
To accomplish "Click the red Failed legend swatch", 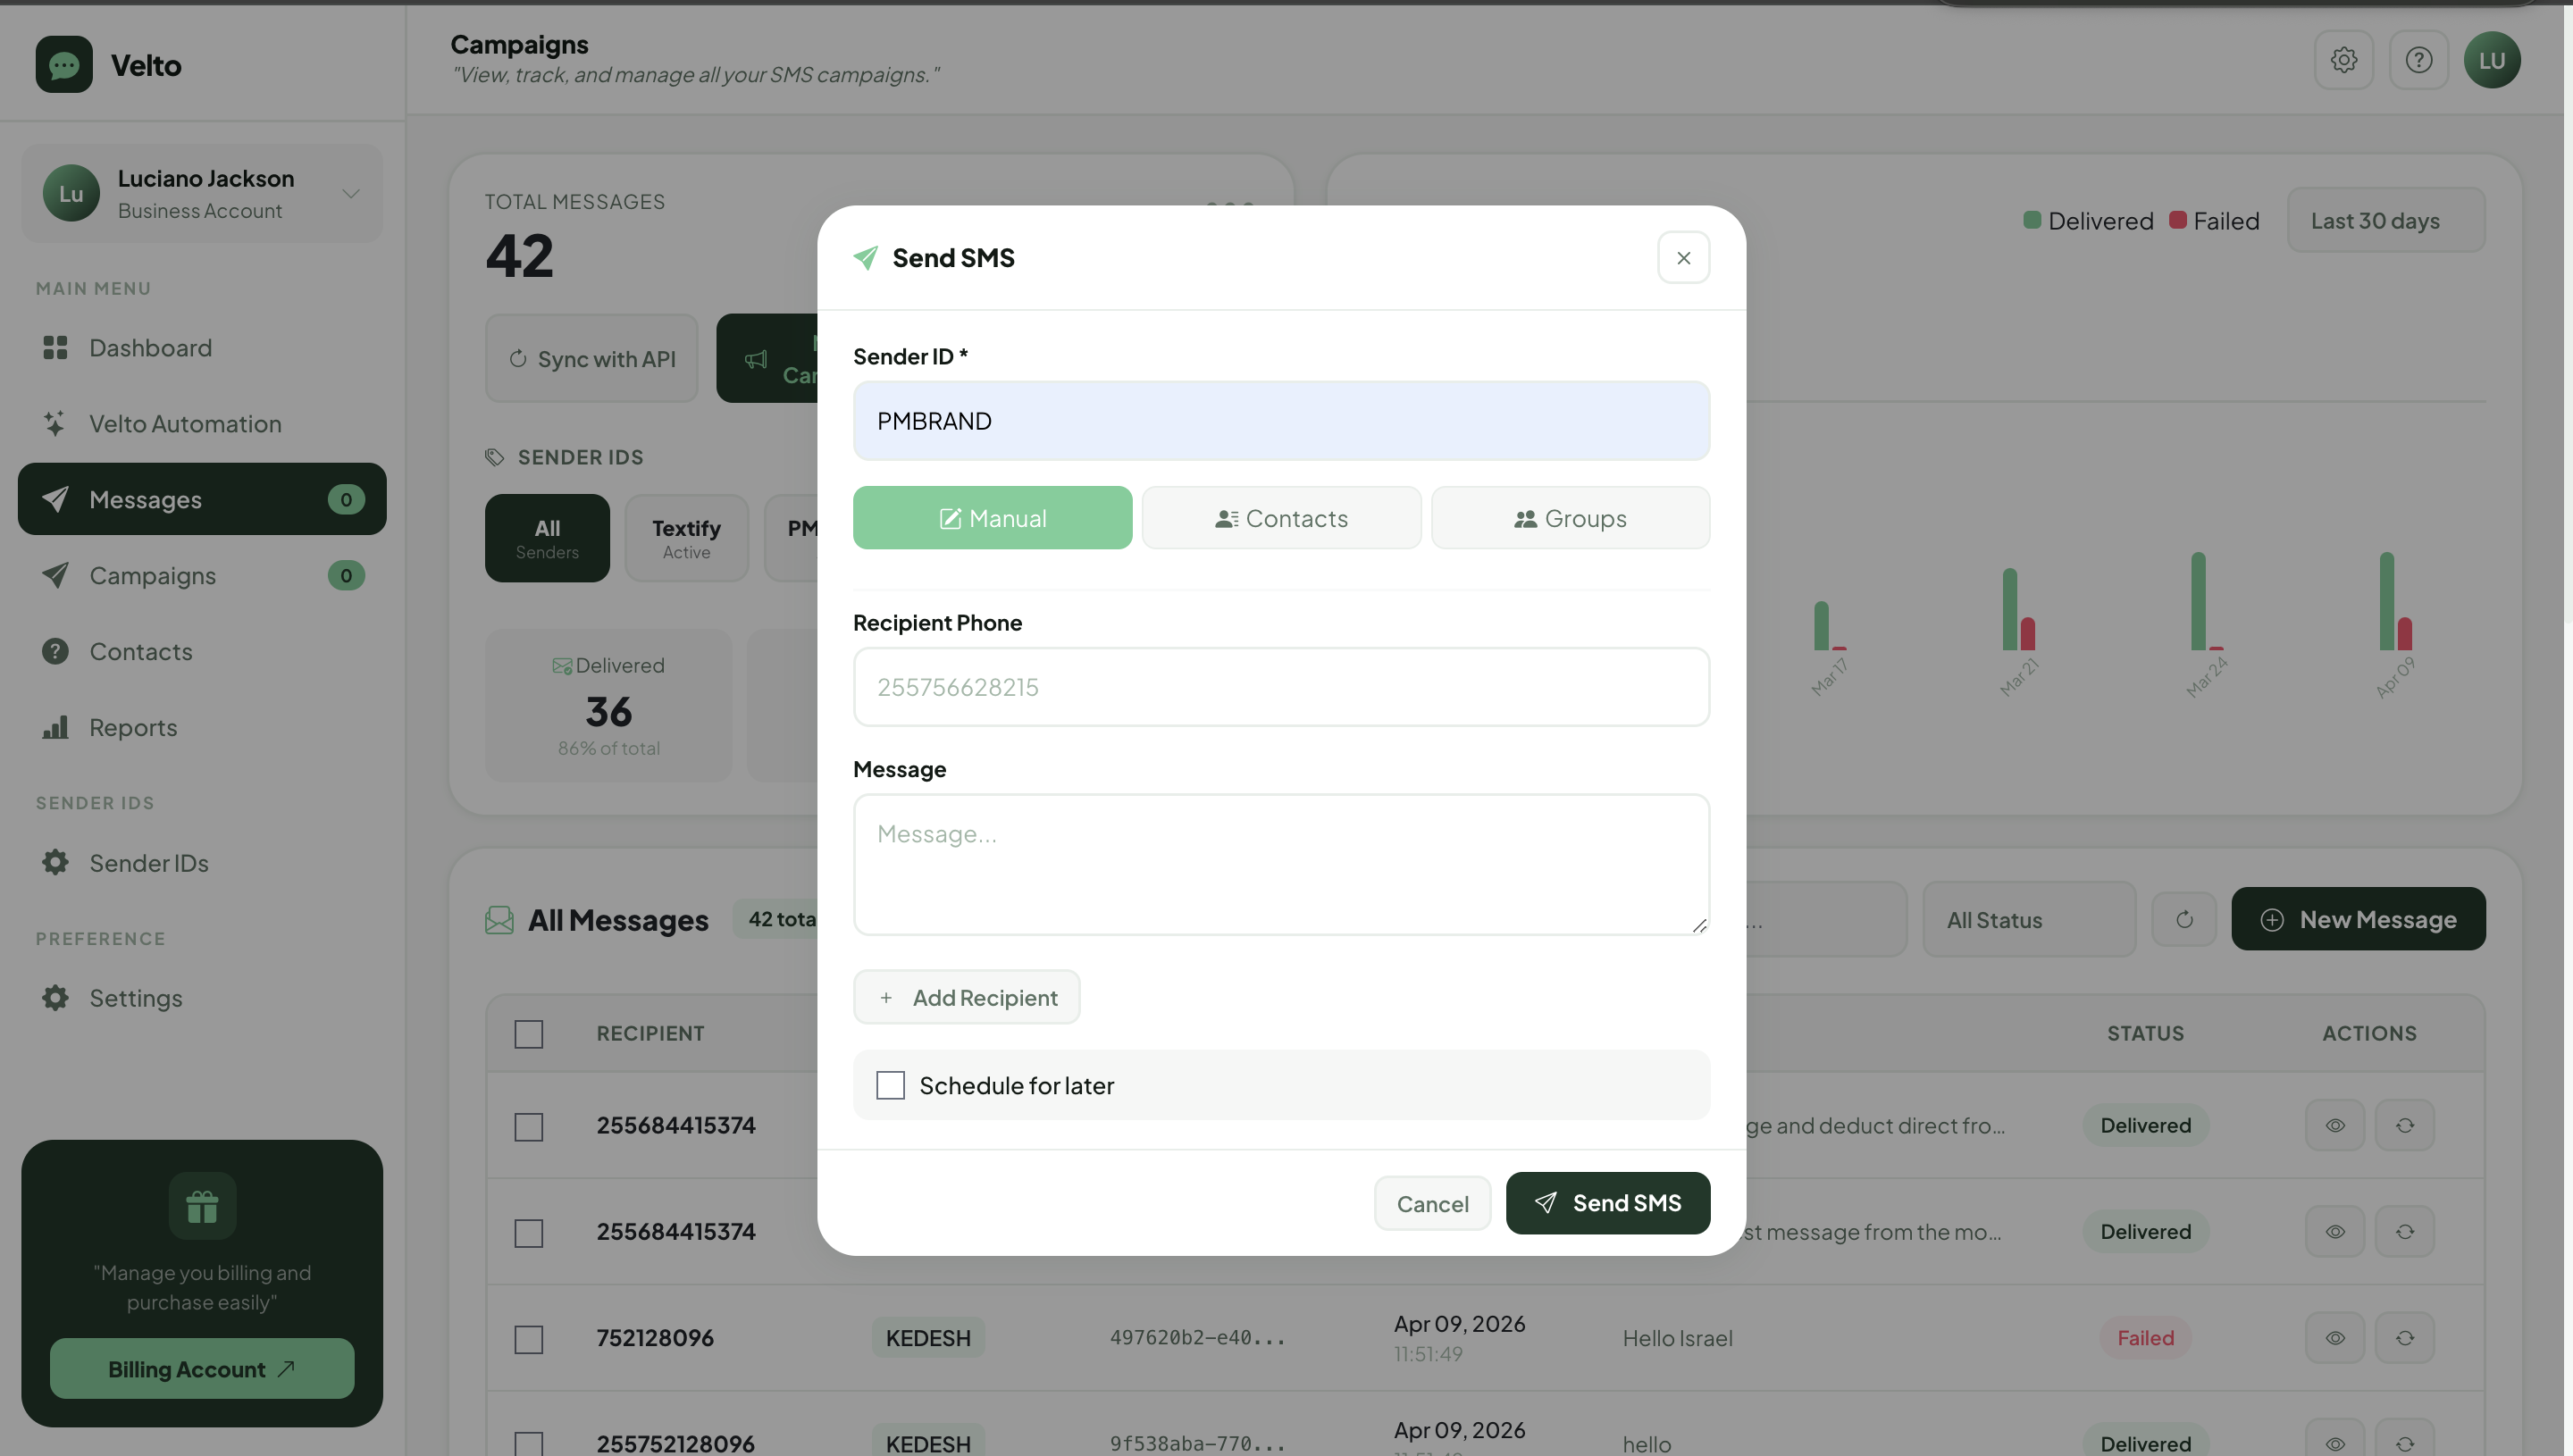I will tap(2177, 220).
